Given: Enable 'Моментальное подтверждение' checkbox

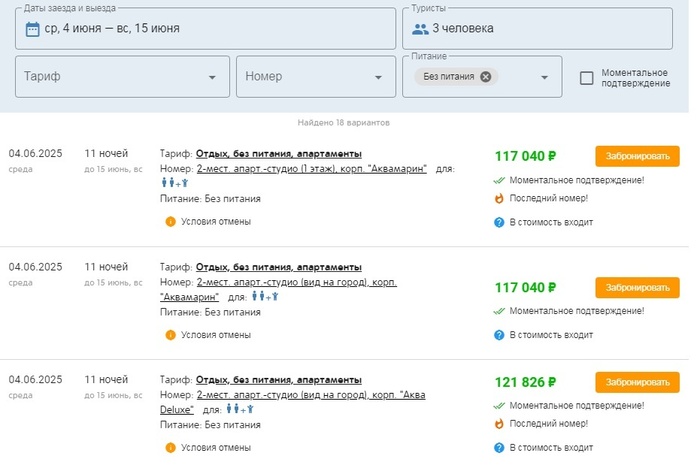Looking at the screenshot, I should (x=587, y=77).
